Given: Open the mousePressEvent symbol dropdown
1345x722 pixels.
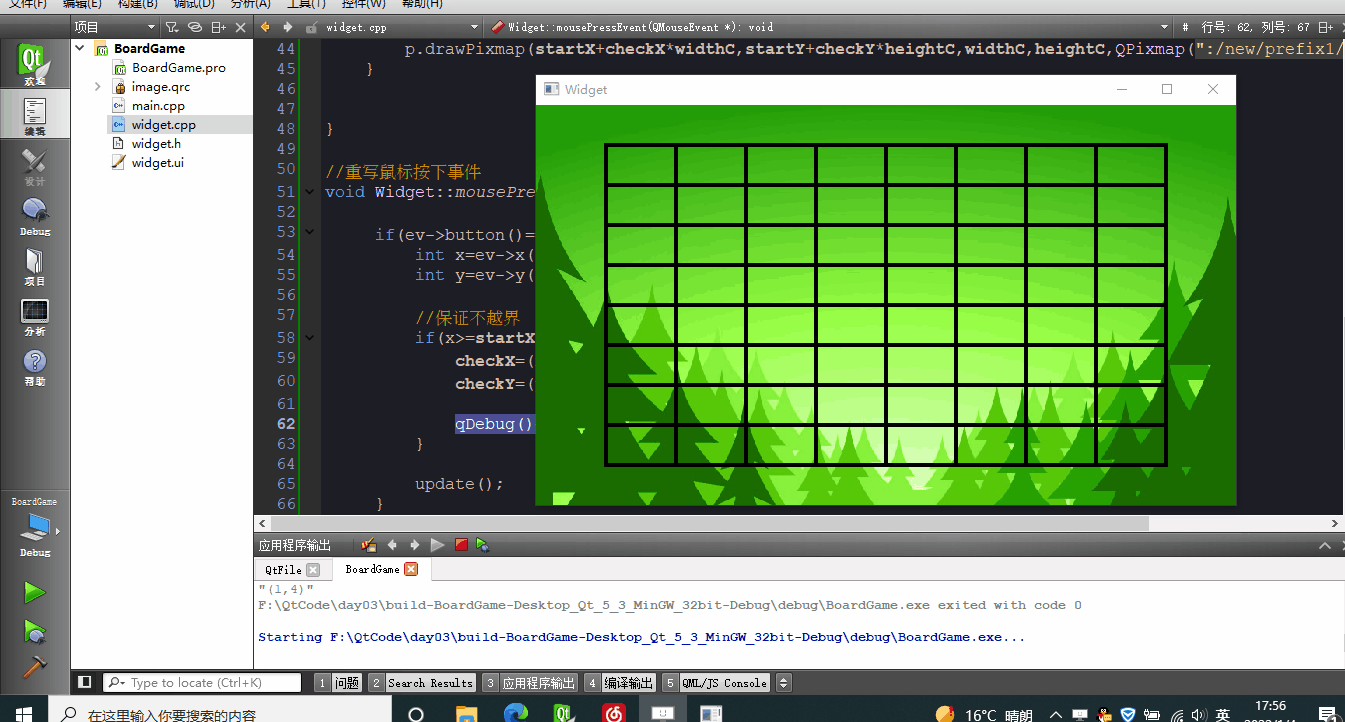Looking at the screenshot, I should click(x=830, y=27).
